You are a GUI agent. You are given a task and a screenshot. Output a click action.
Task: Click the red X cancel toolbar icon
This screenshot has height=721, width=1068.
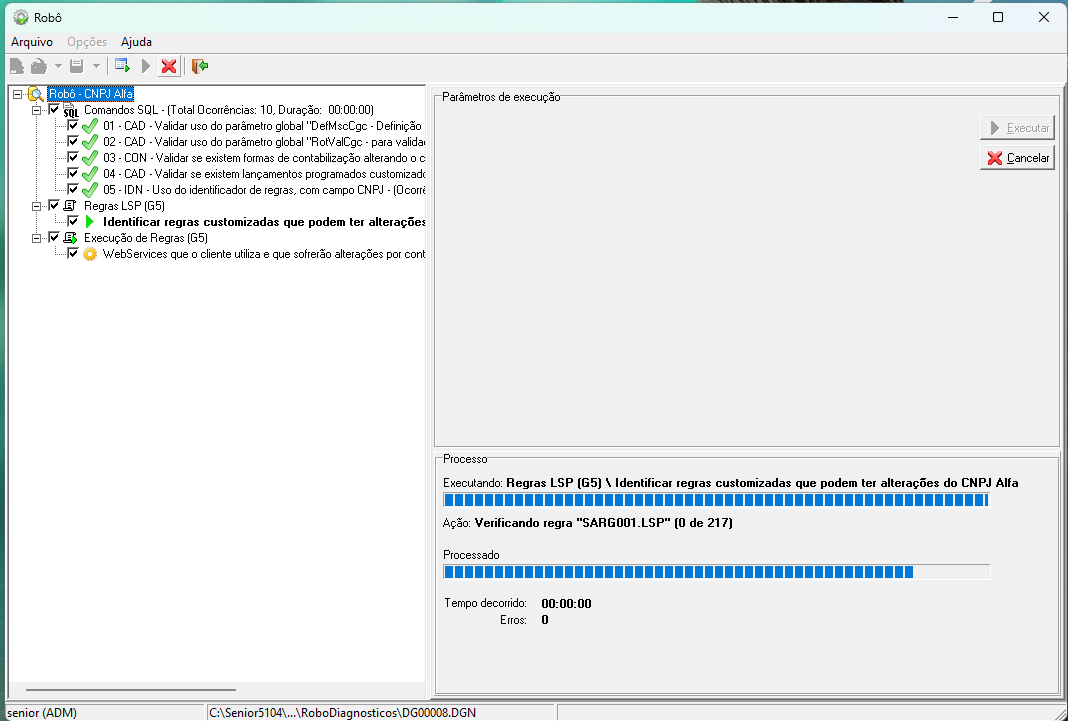[169, 66]
